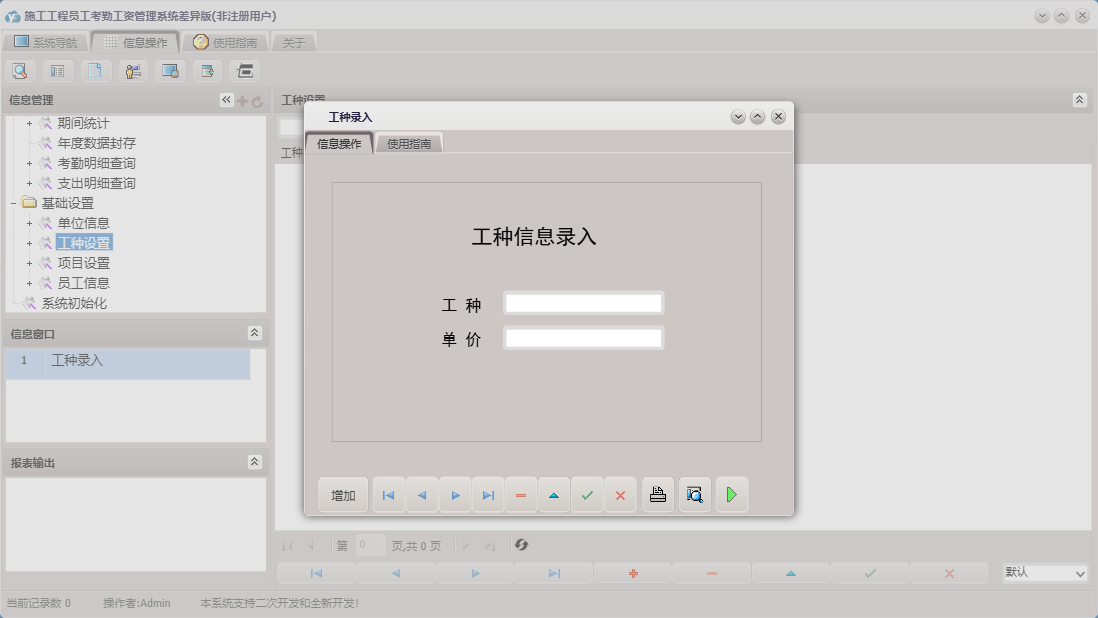Select the 工种录入 row in 信息窗口

(x=127, y=364)
